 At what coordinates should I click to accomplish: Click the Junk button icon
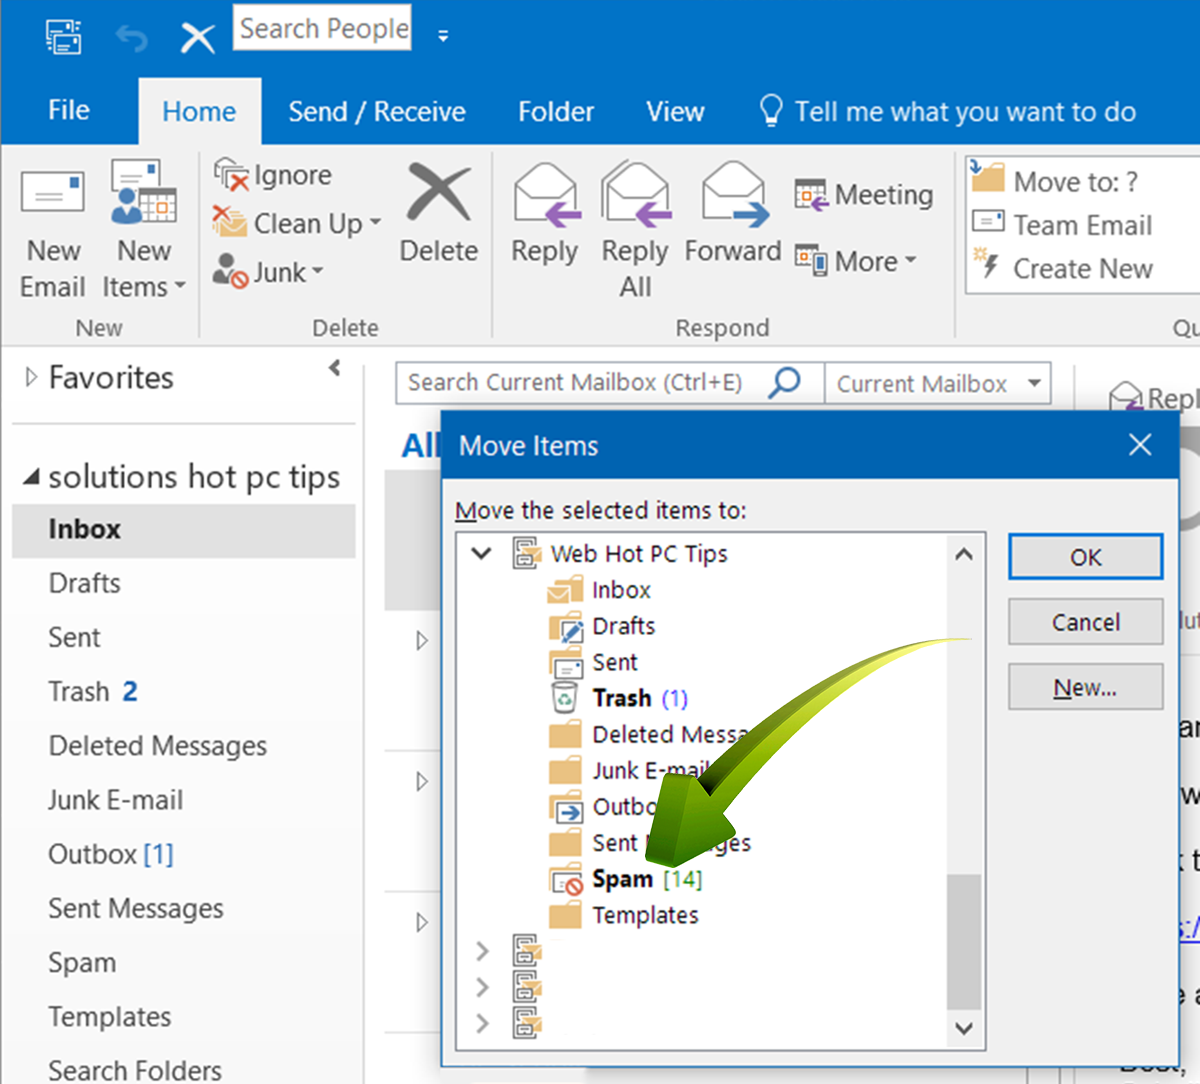pos(230,271)
